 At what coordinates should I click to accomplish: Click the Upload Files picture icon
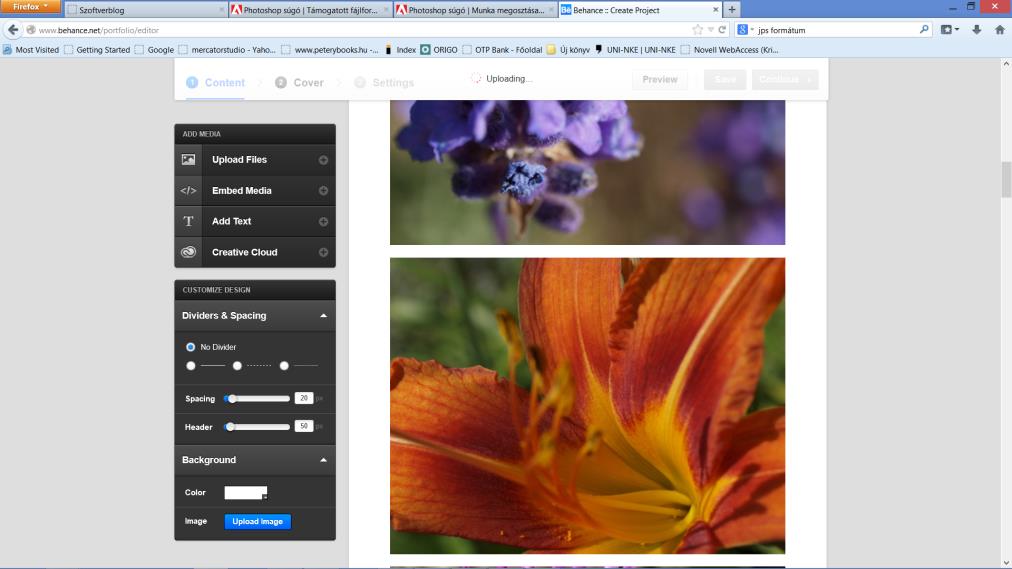[x=188, y=159]
